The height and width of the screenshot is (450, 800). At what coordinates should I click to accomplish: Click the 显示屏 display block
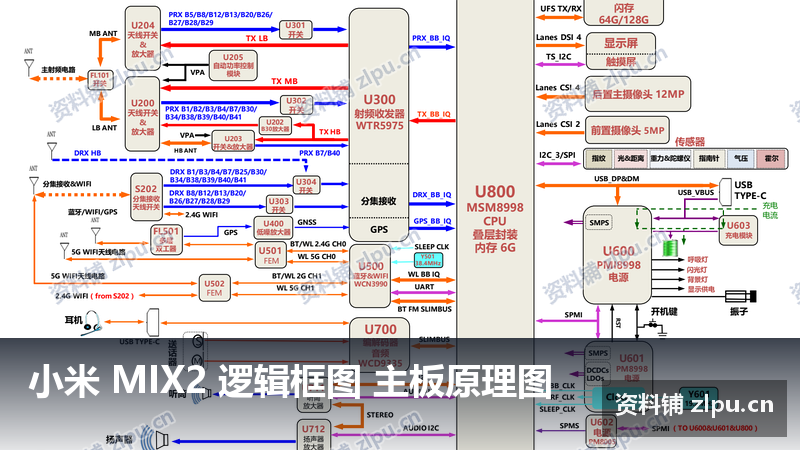[620, 43]
